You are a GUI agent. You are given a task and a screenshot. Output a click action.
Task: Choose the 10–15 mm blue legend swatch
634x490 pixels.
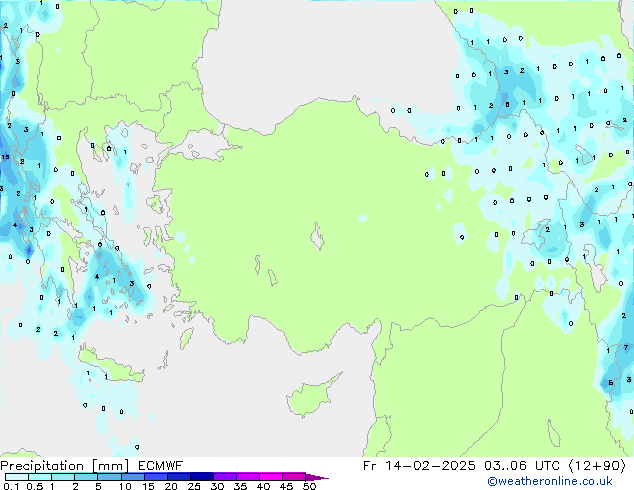133,477
